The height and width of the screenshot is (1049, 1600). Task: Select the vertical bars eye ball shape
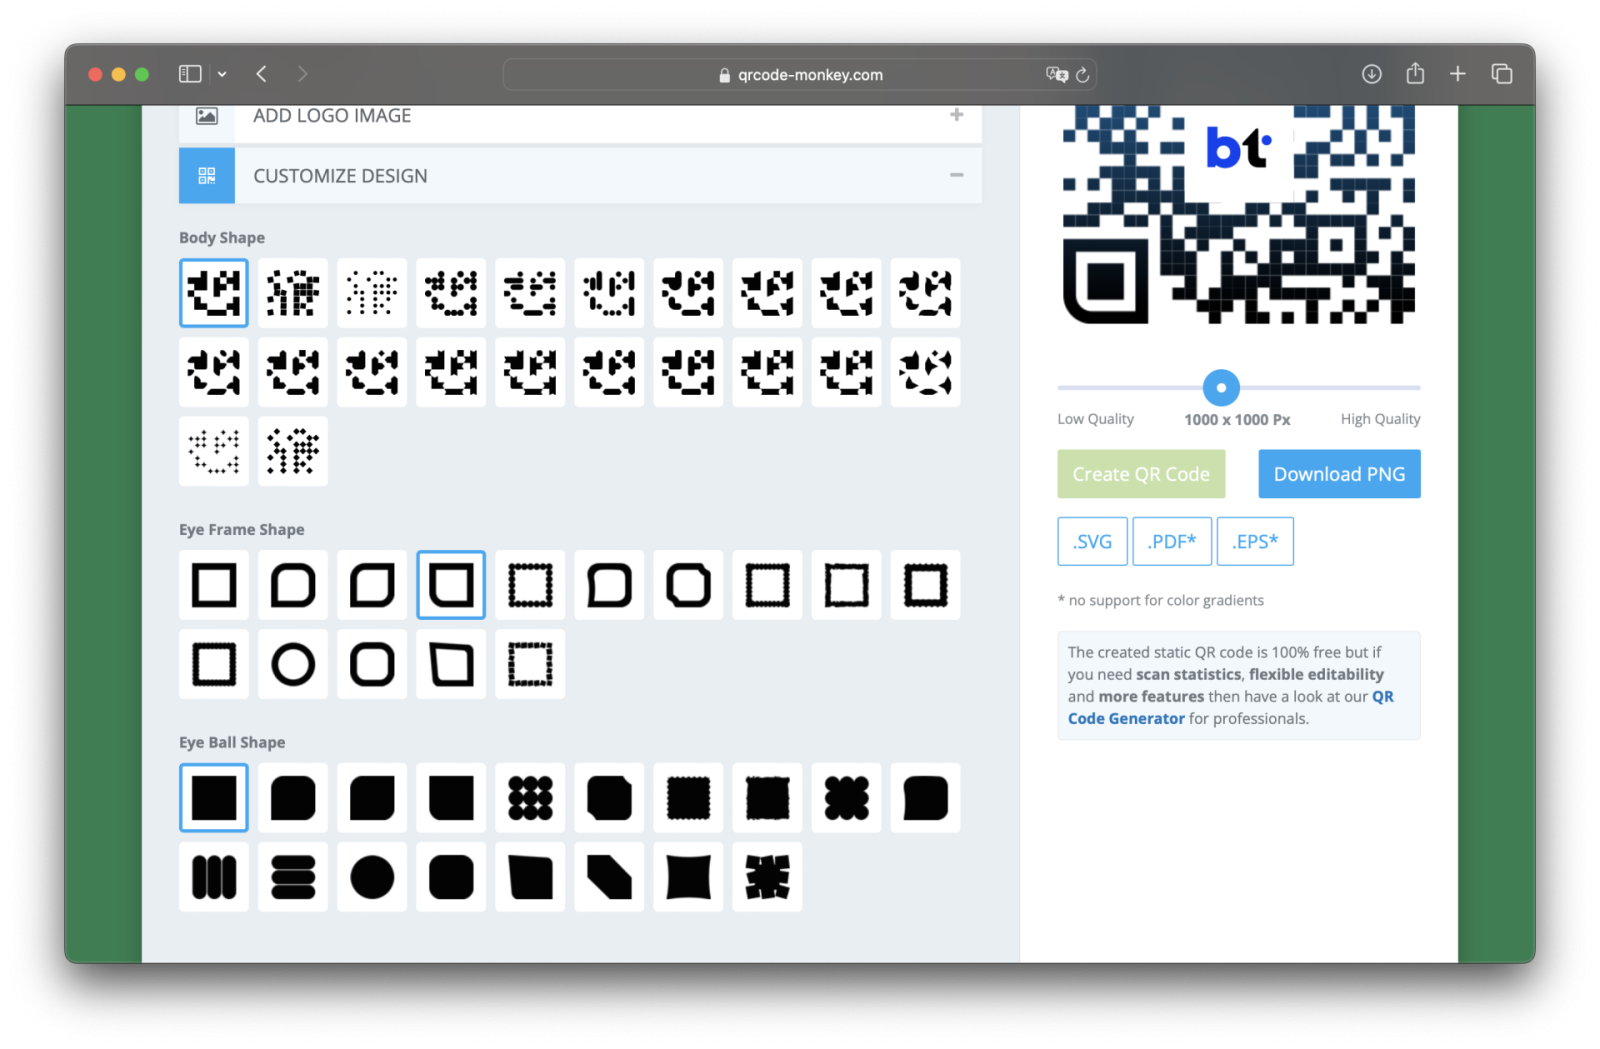click(x=214, y=877)
